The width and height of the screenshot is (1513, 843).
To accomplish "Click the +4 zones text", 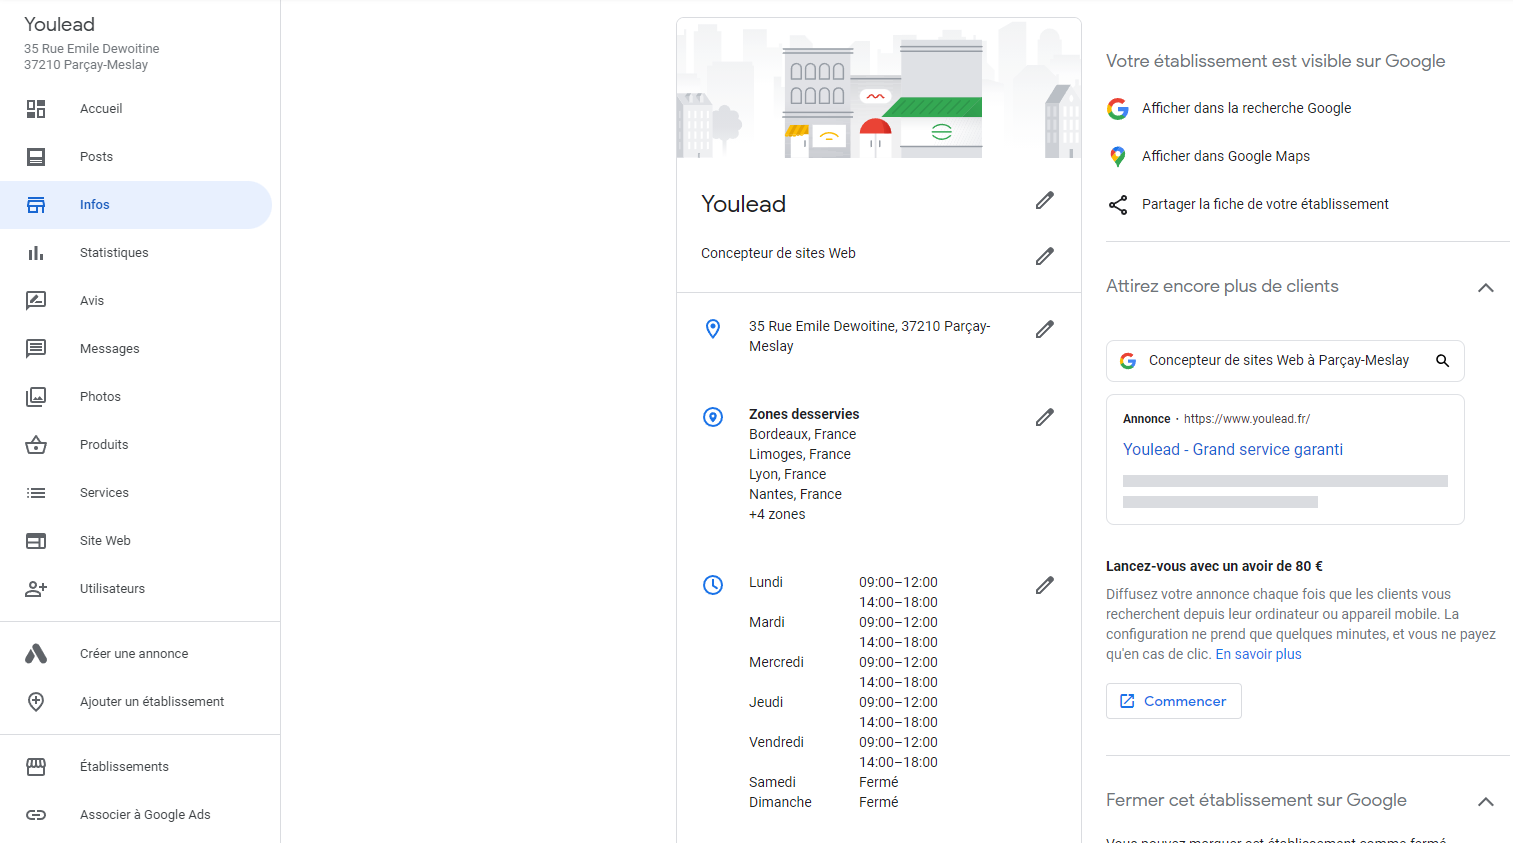I will pyautogui.click(x=777, y=514).
